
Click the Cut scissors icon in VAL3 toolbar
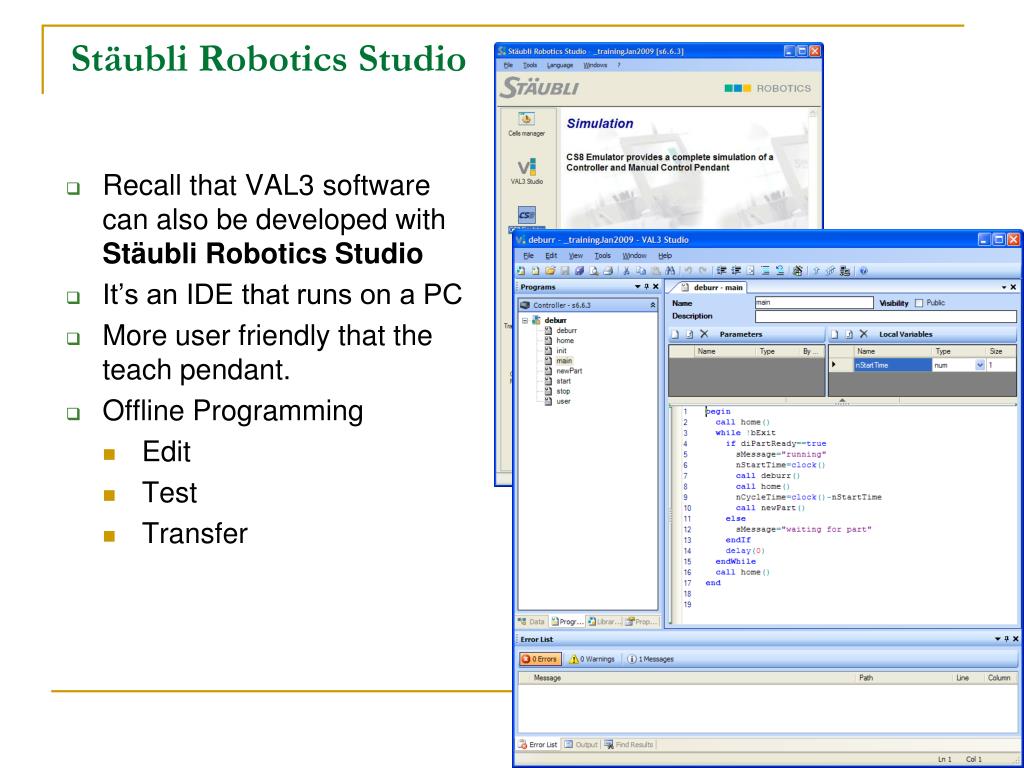point(627,271)
